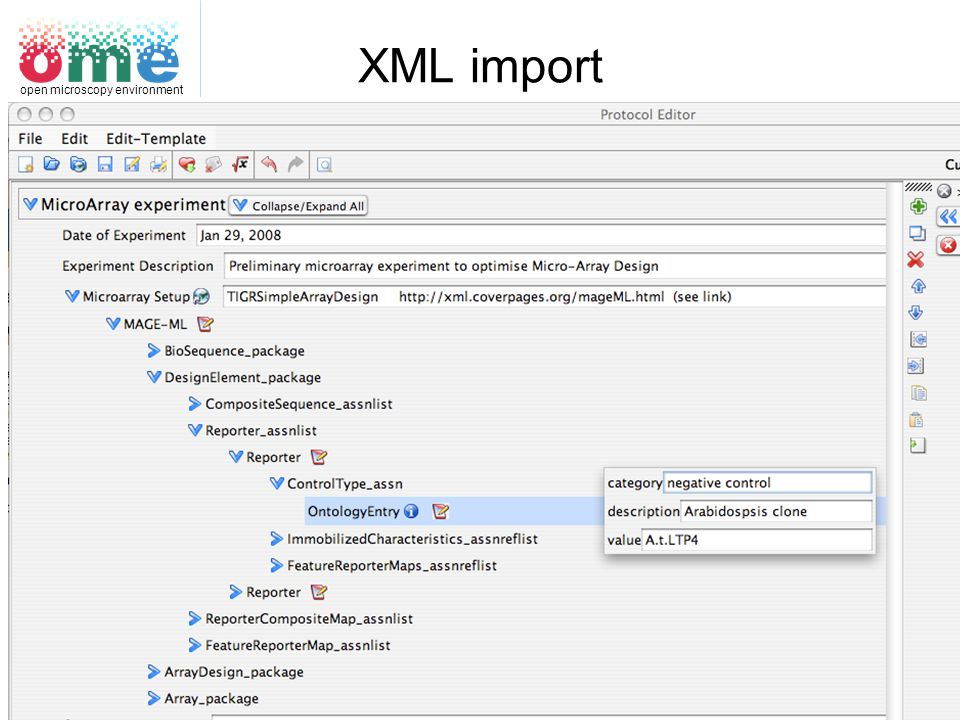Screen dimensions: 960x720
Task: Expand the FeatureReporterMaps_assnreflist node
Action: pyautogui.click(x=277, y=565)
